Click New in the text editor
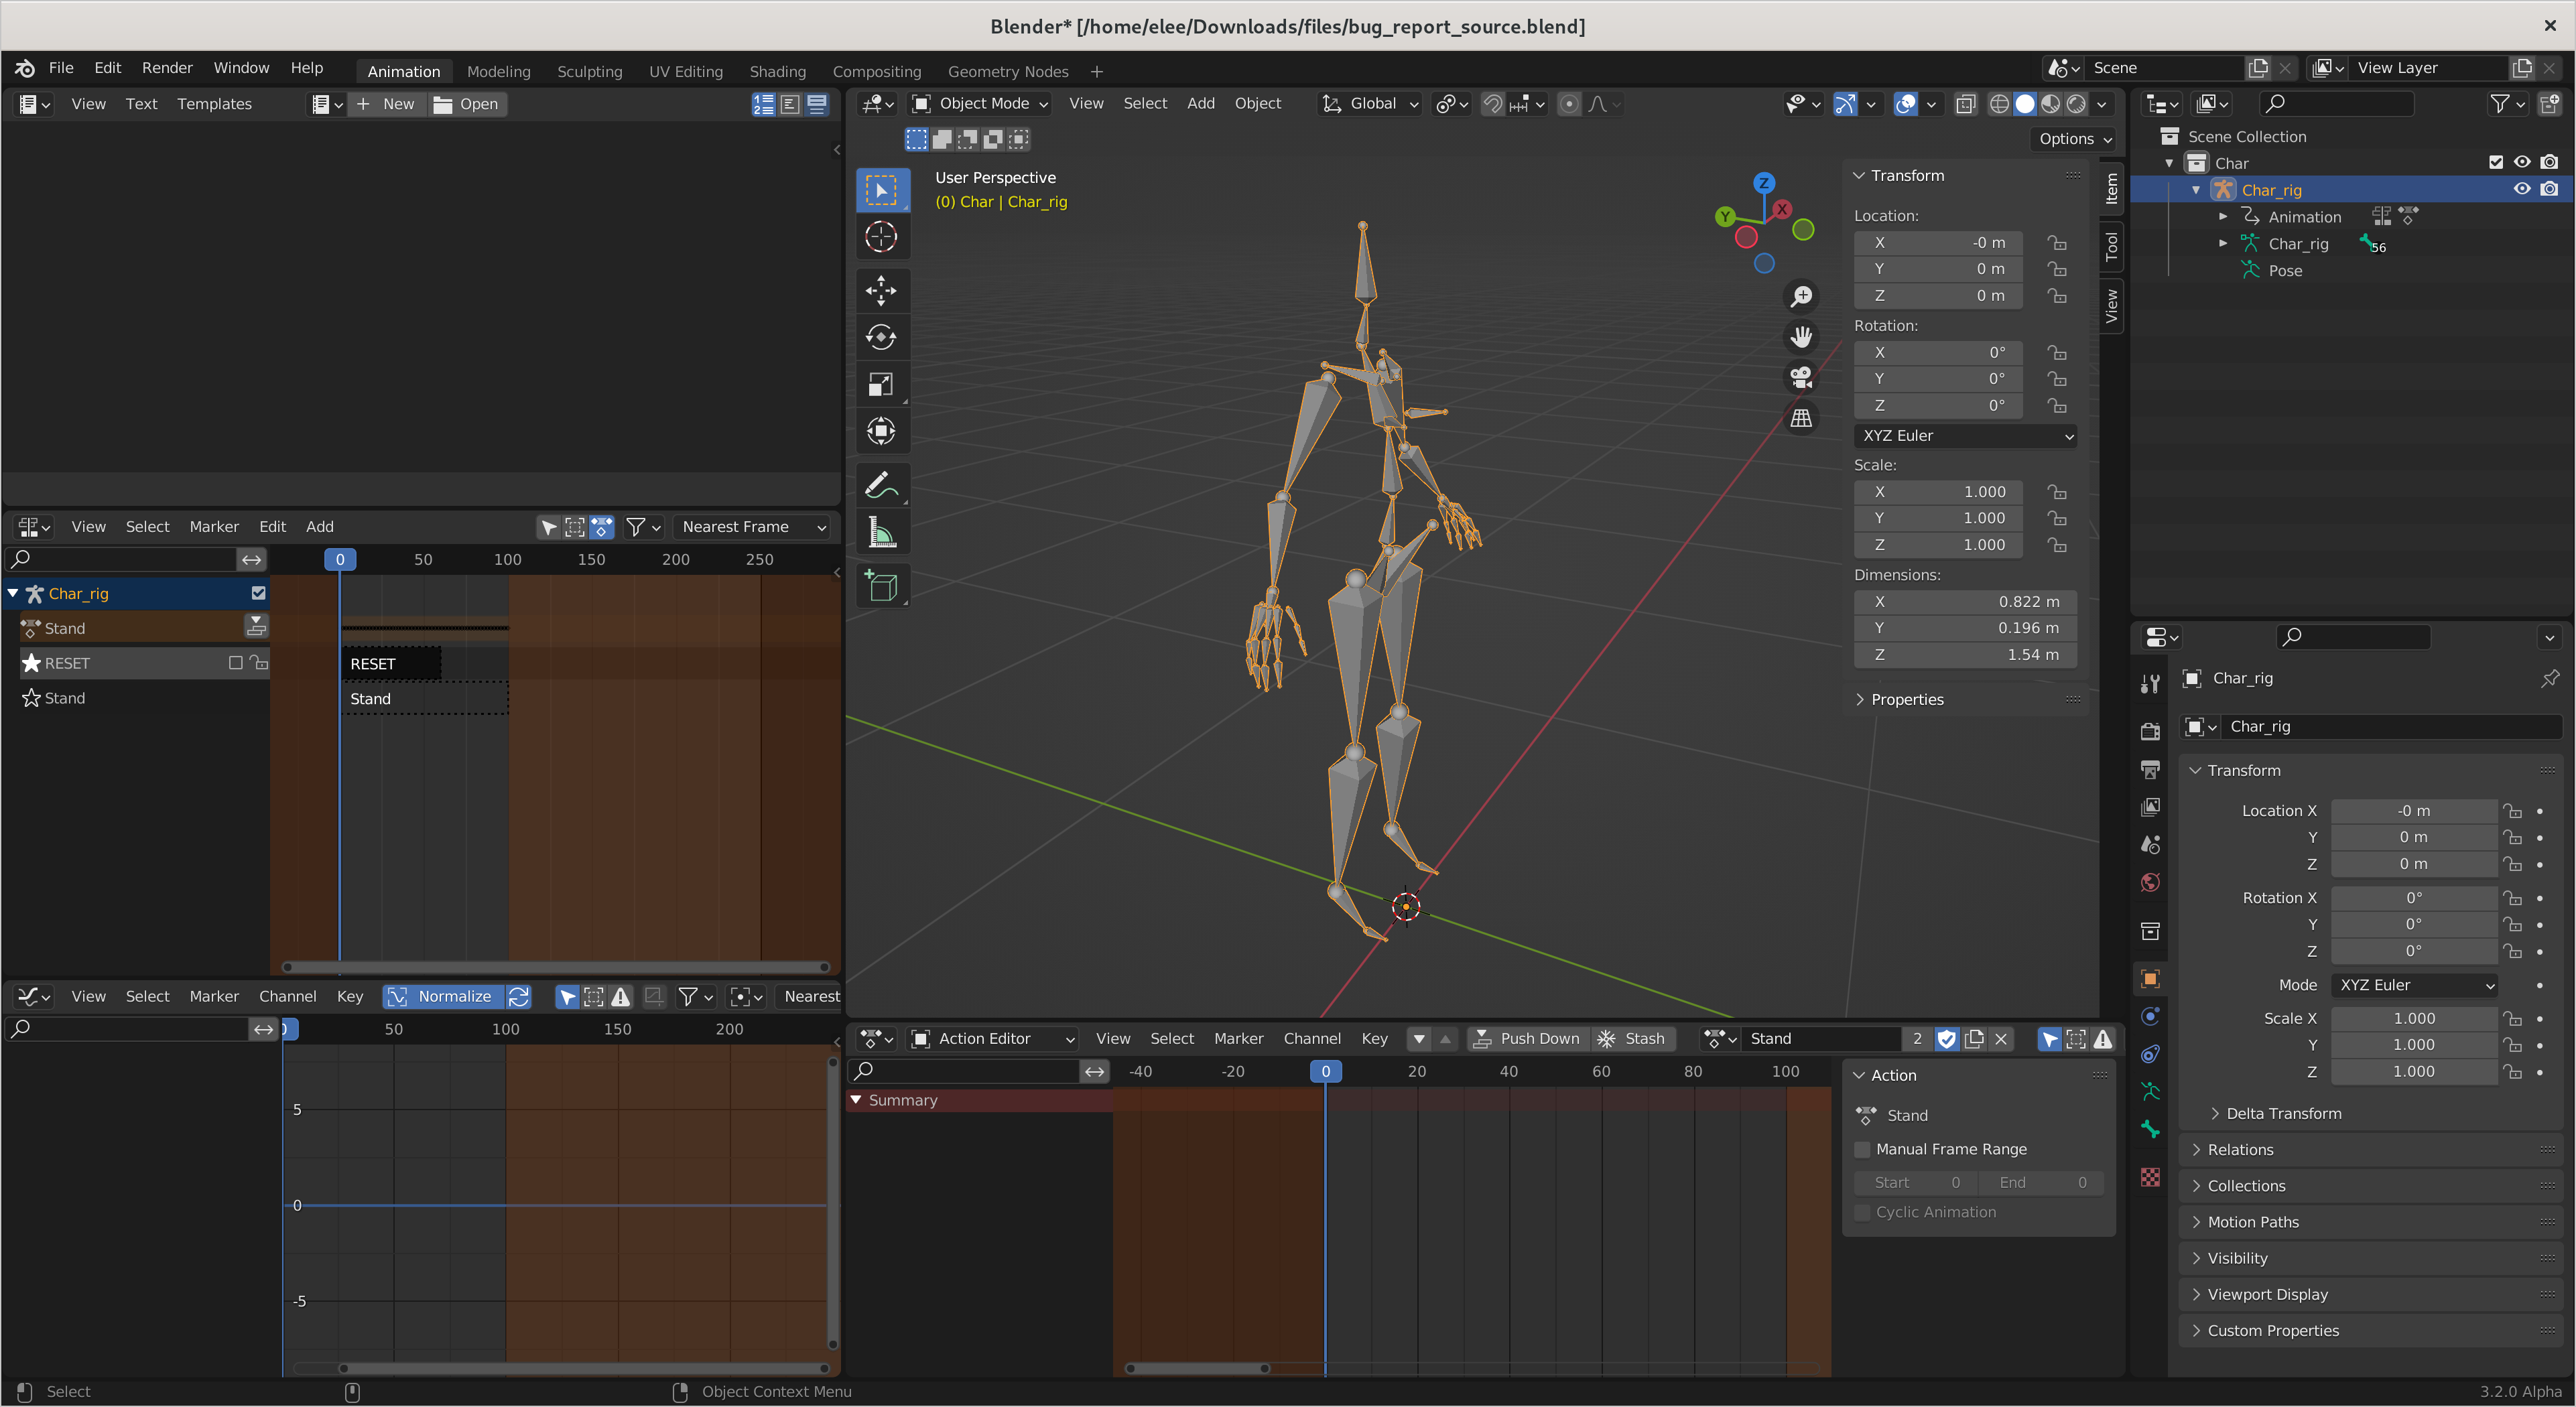 387,103
